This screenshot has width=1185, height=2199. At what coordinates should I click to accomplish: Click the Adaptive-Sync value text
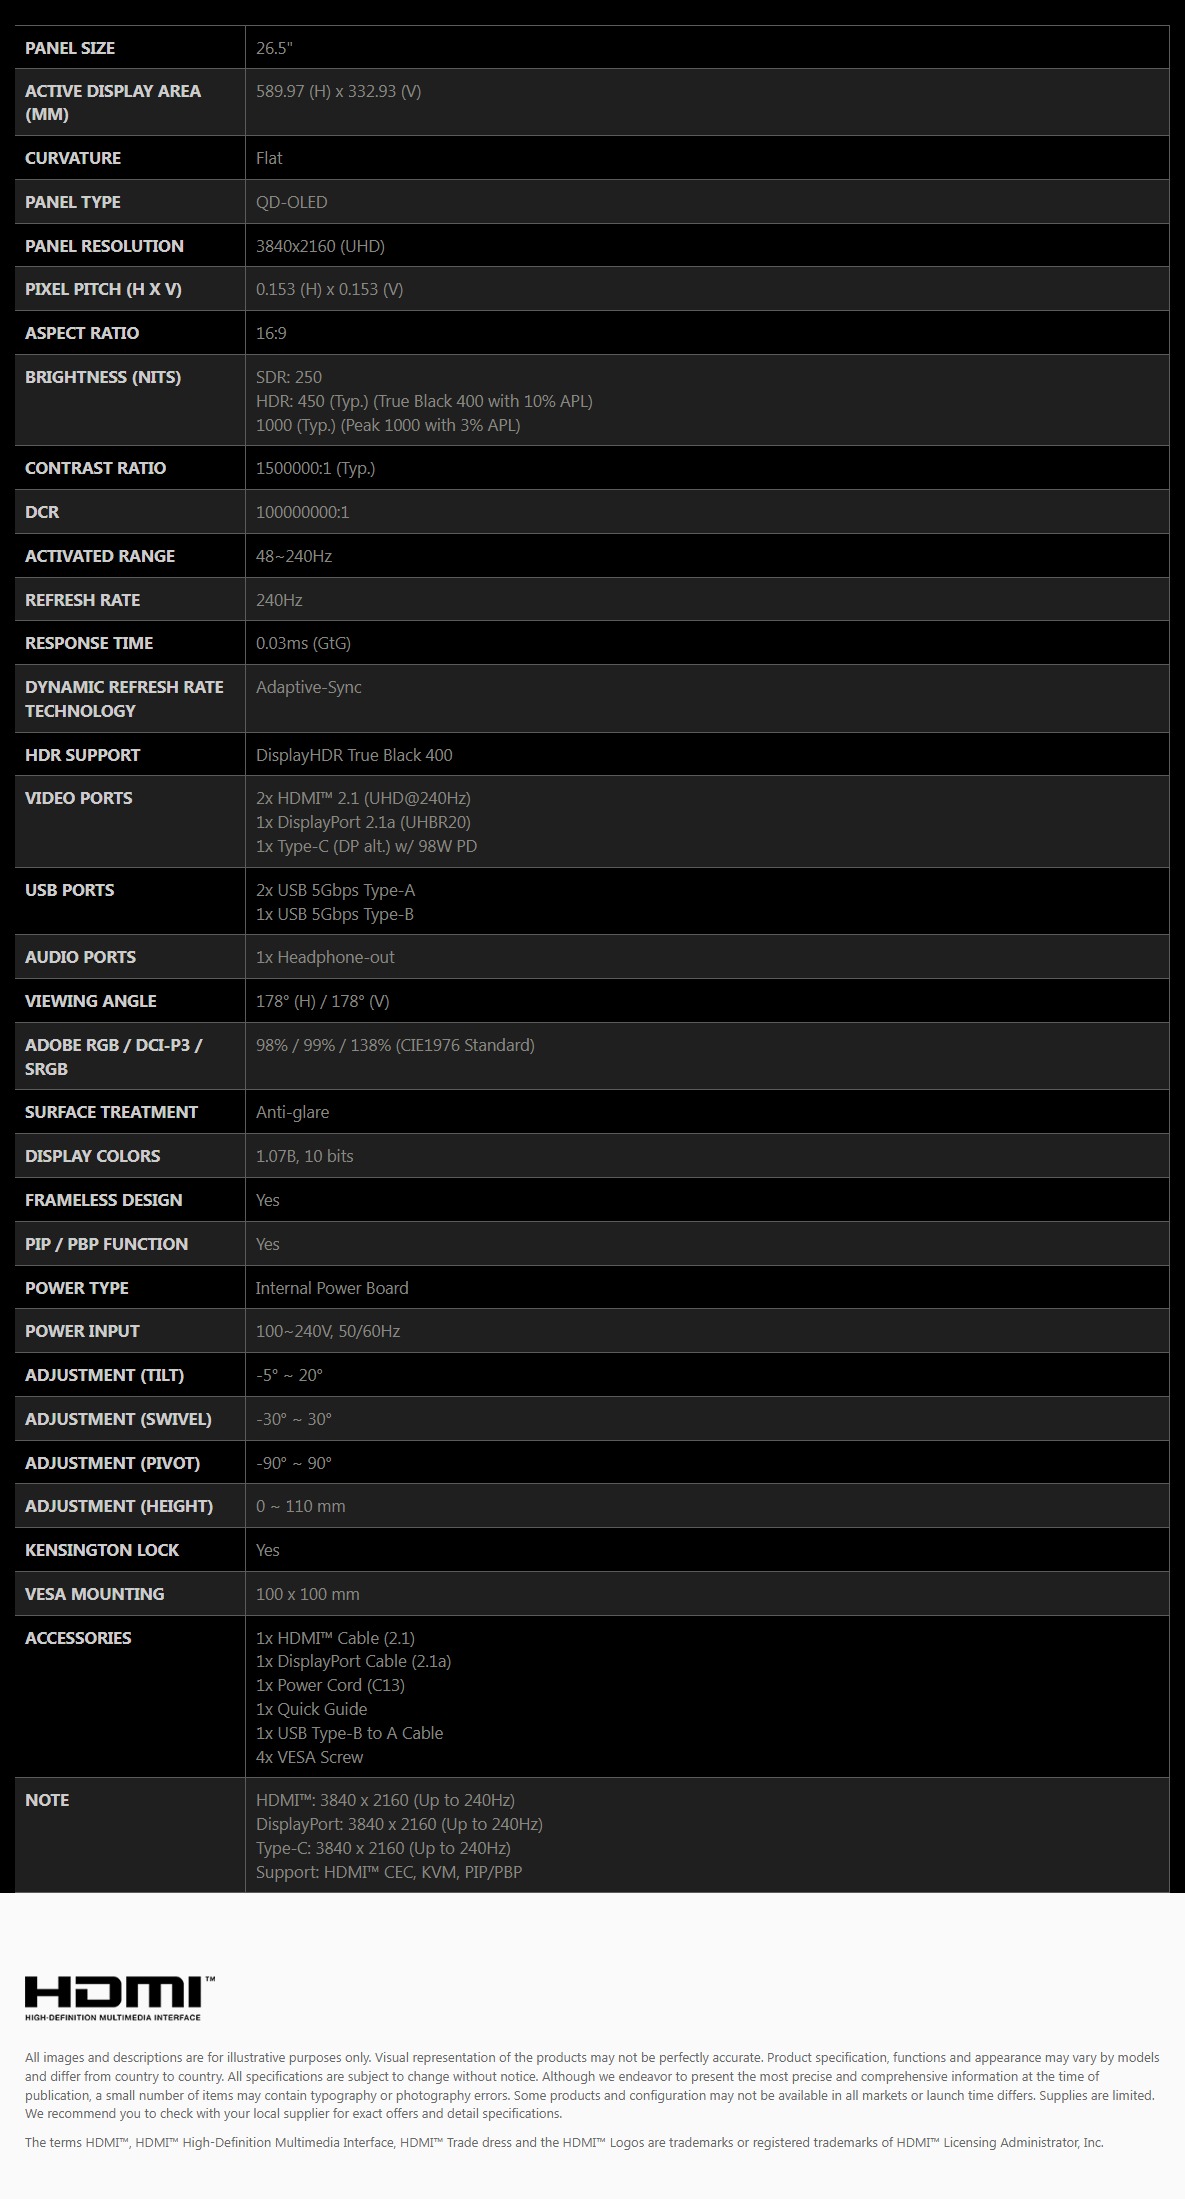(308, 687)
